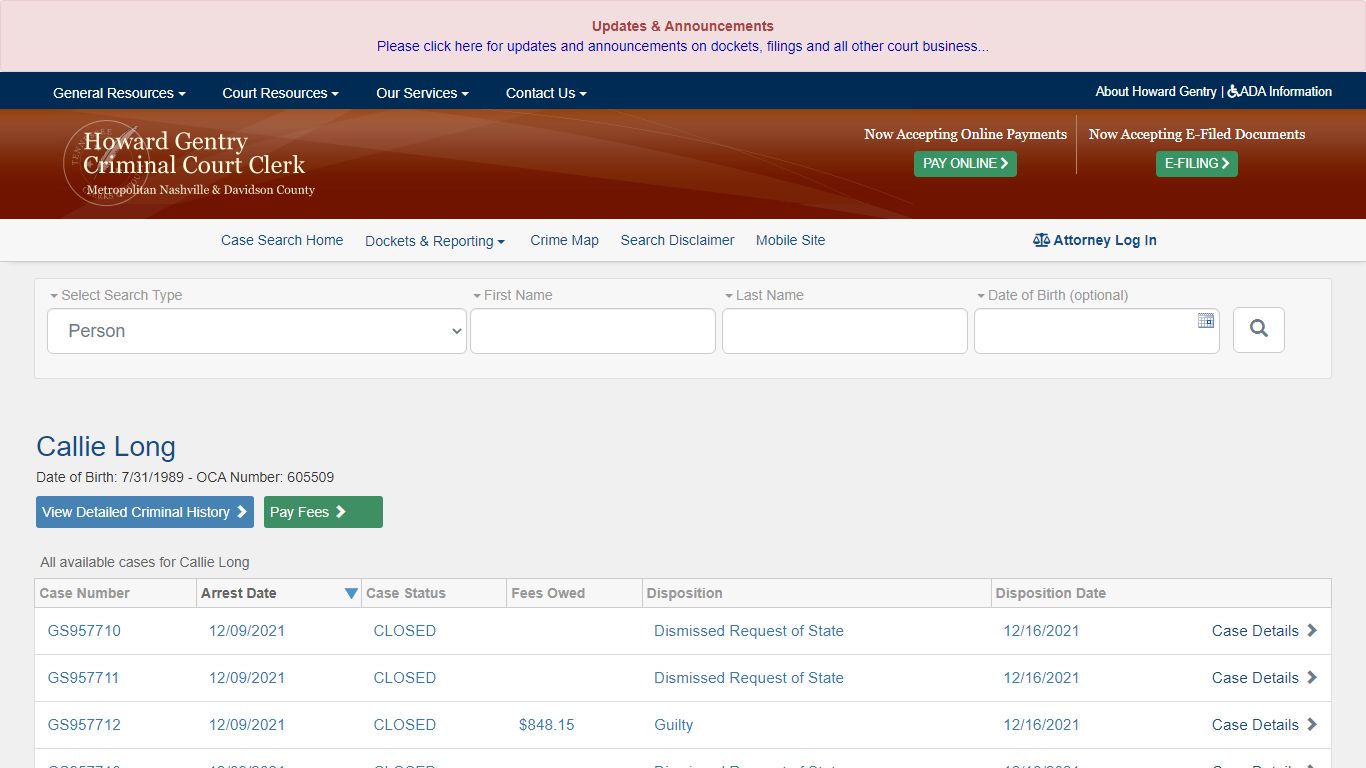
Task: Click the Callie Long name heading
Action: coord(106,446)
